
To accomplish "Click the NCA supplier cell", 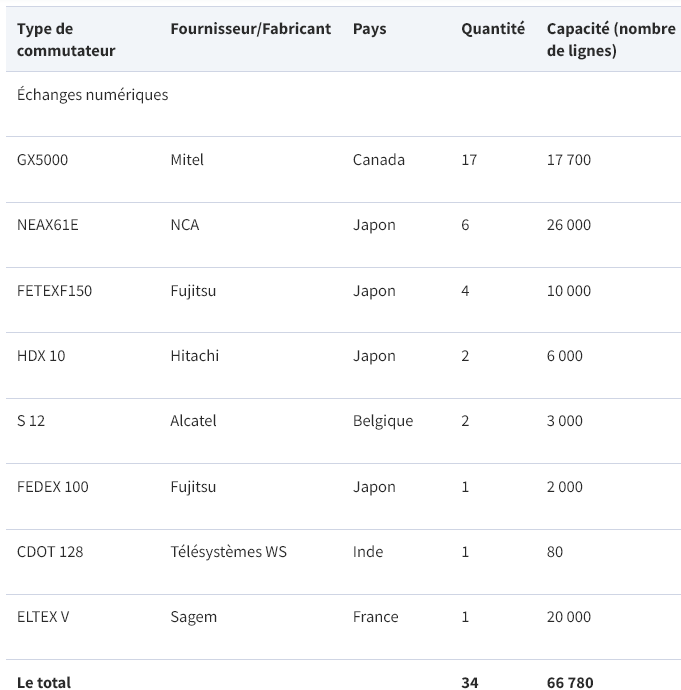I will tap(185, 225).
